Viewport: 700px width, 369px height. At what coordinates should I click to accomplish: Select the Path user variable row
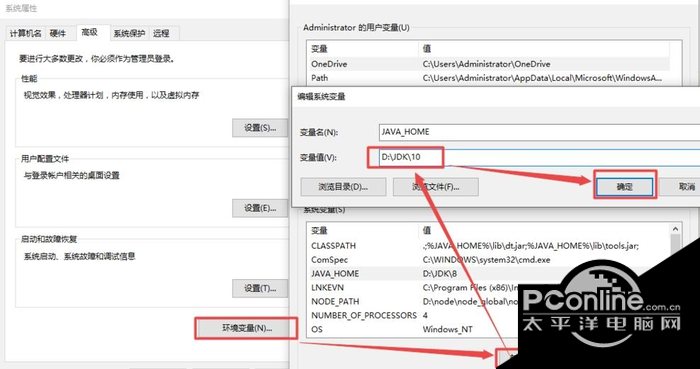tap(490, 78)
